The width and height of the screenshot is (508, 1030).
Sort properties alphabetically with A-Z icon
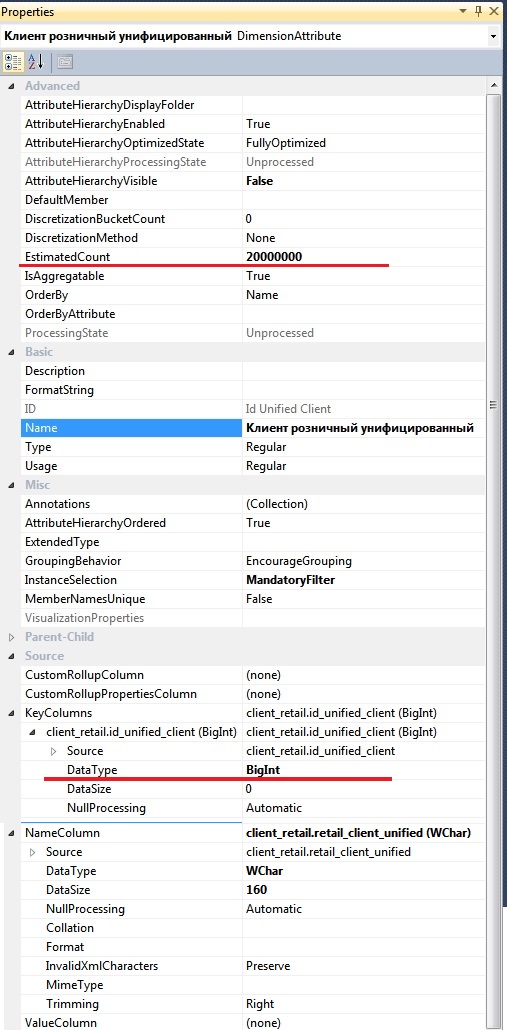click(x=35, y=62)
